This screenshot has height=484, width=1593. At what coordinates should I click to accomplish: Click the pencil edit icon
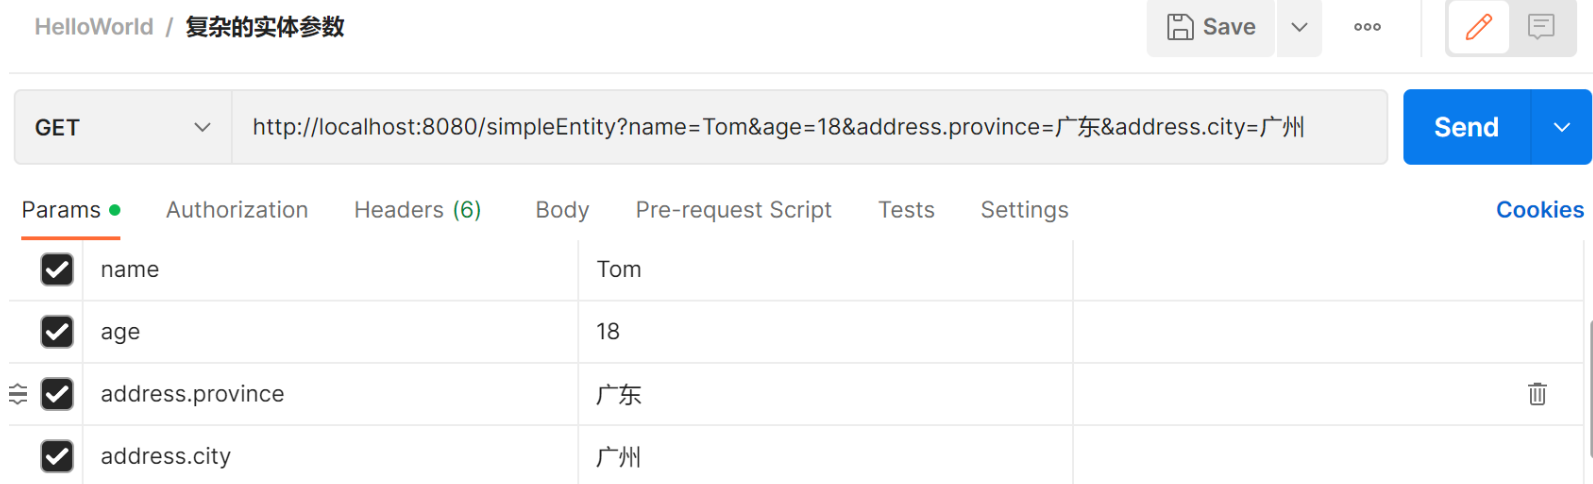coord(1478,27)
